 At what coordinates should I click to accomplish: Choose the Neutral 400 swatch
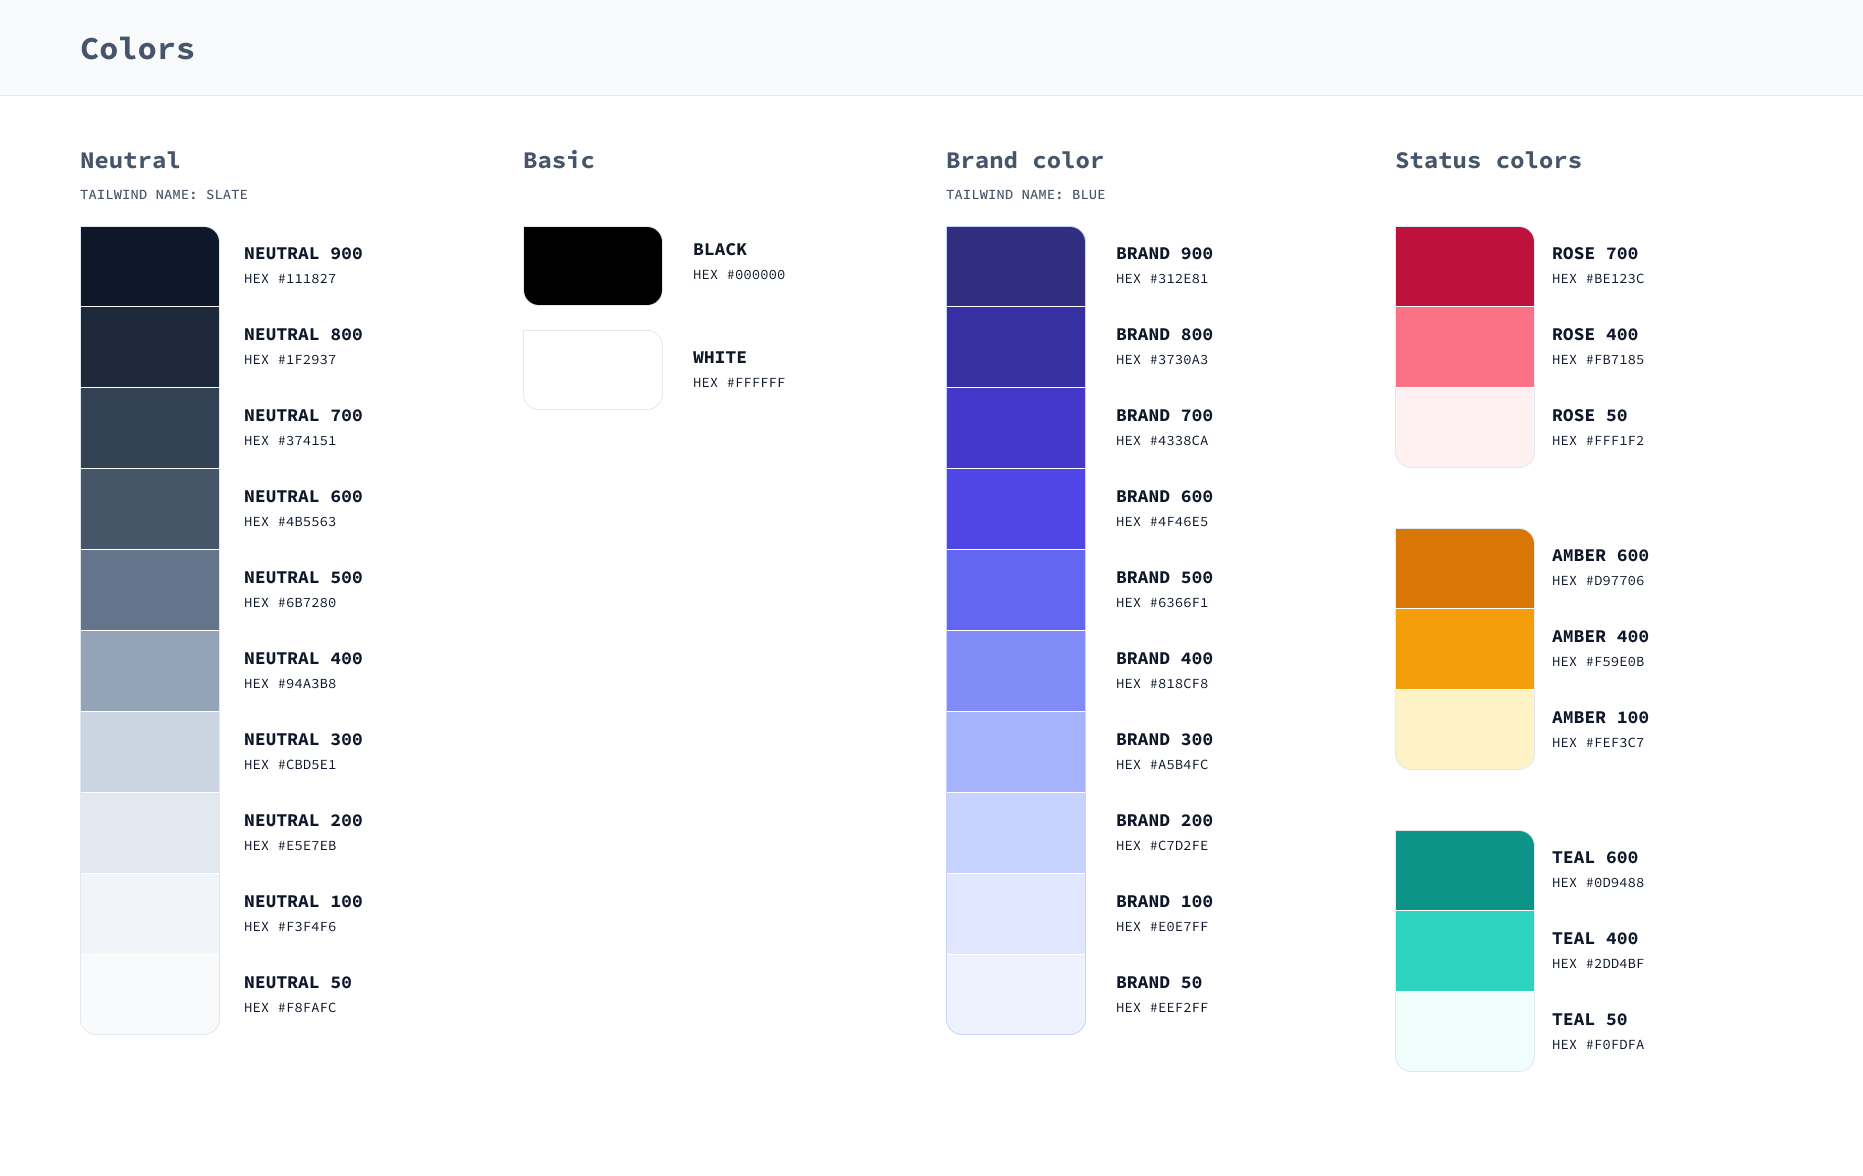click(150, 671)
